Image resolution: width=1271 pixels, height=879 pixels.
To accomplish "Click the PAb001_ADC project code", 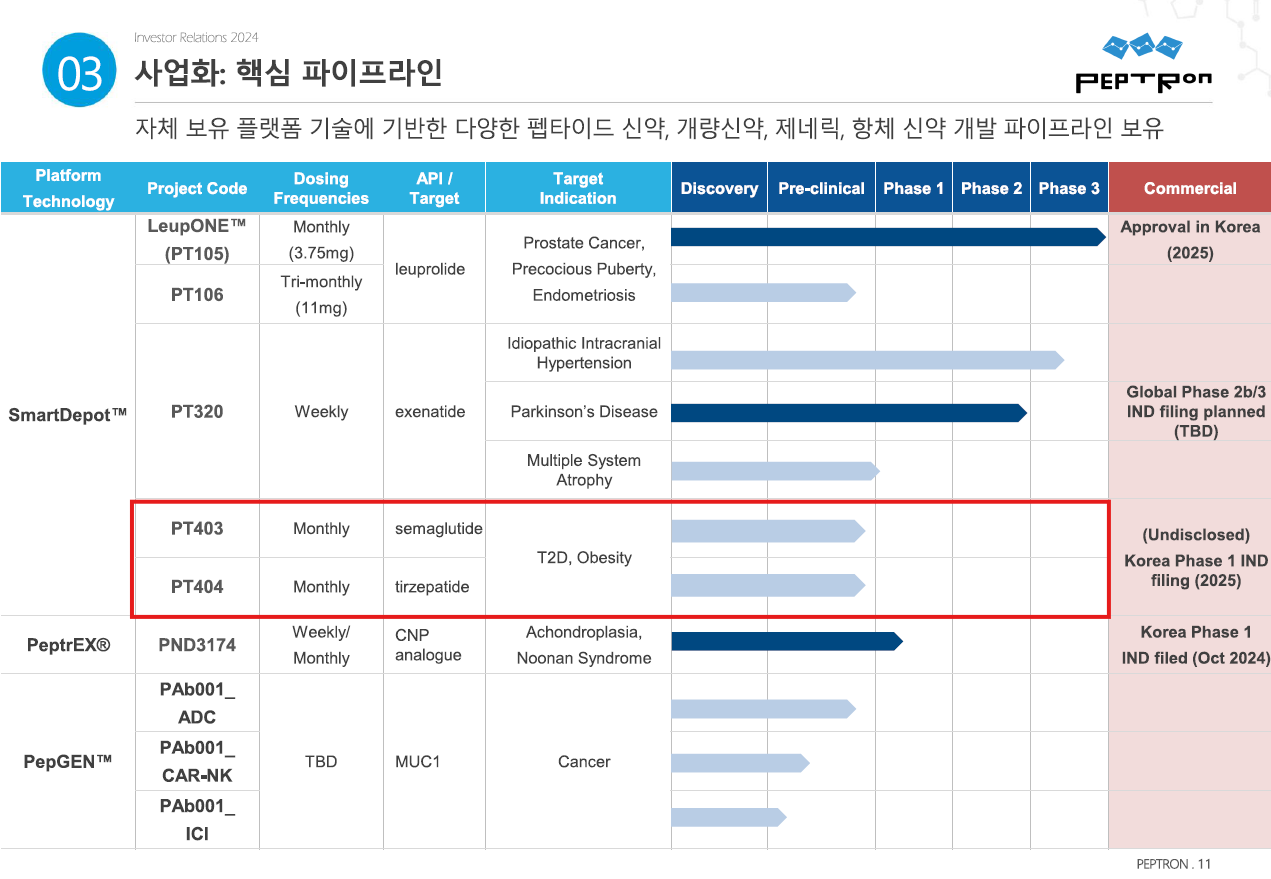I will (x=197, y=703).
